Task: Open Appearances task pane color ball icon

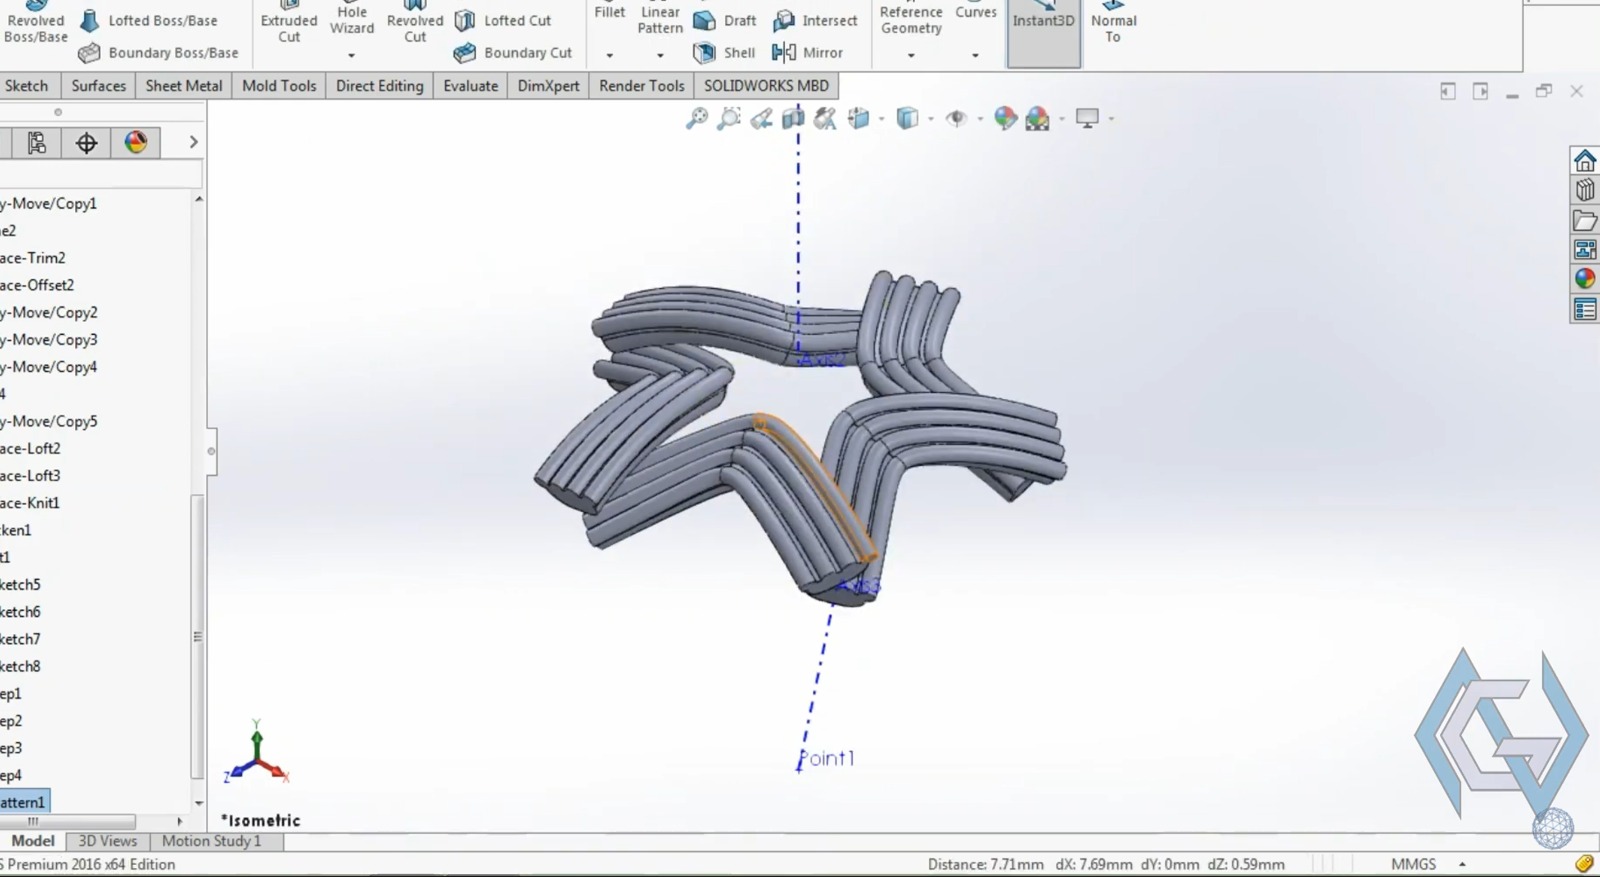Action: 1585,279
